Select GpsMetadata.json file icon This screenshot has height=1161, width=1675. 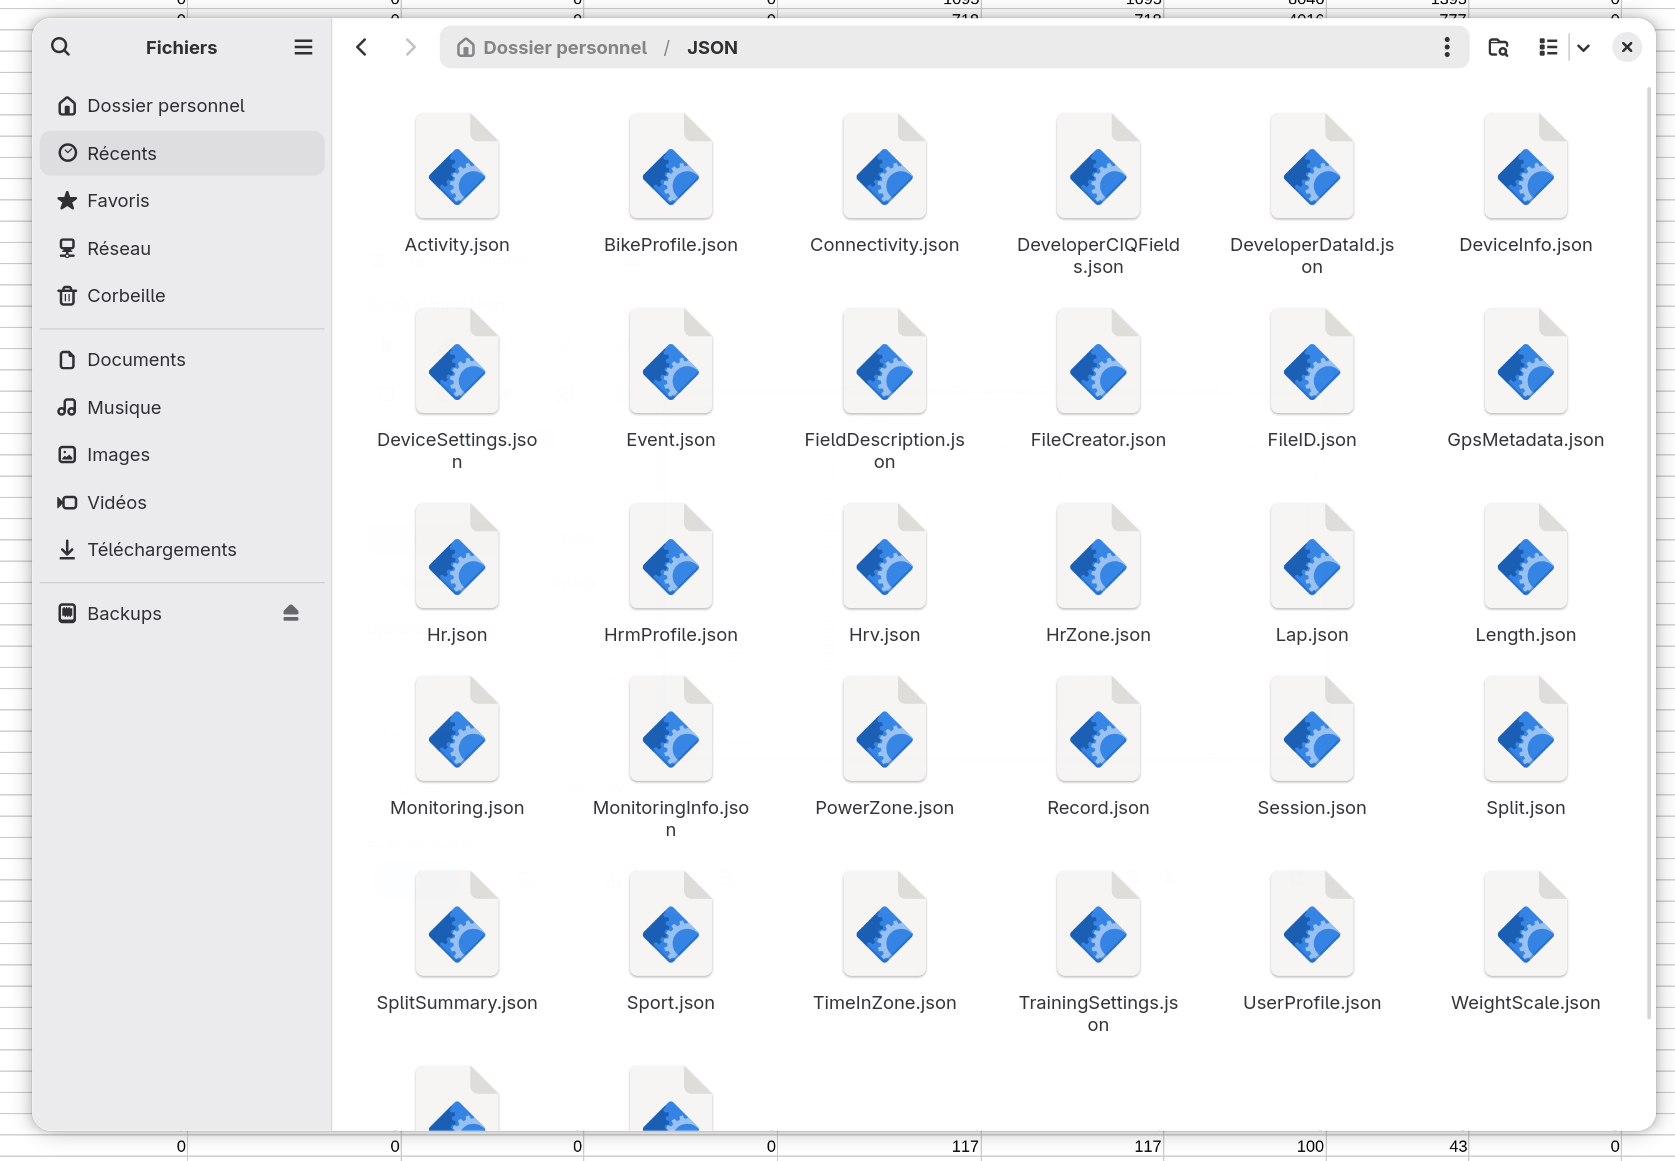tap(1526, 361)
